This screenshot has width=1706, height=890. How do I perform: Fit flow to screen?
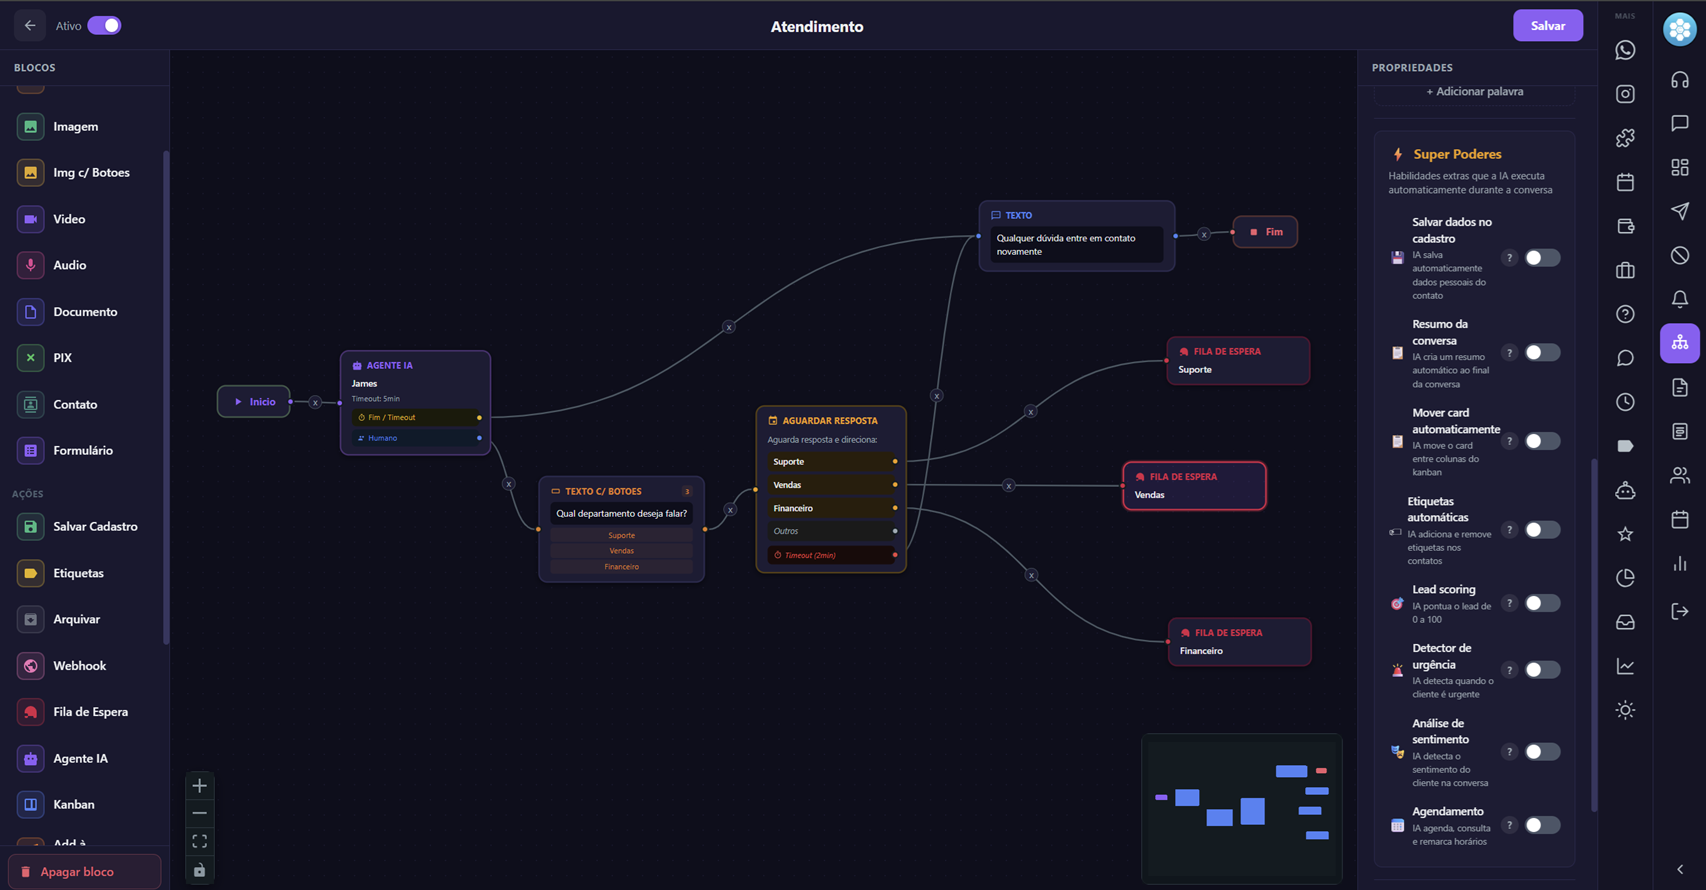pos(200,841)
